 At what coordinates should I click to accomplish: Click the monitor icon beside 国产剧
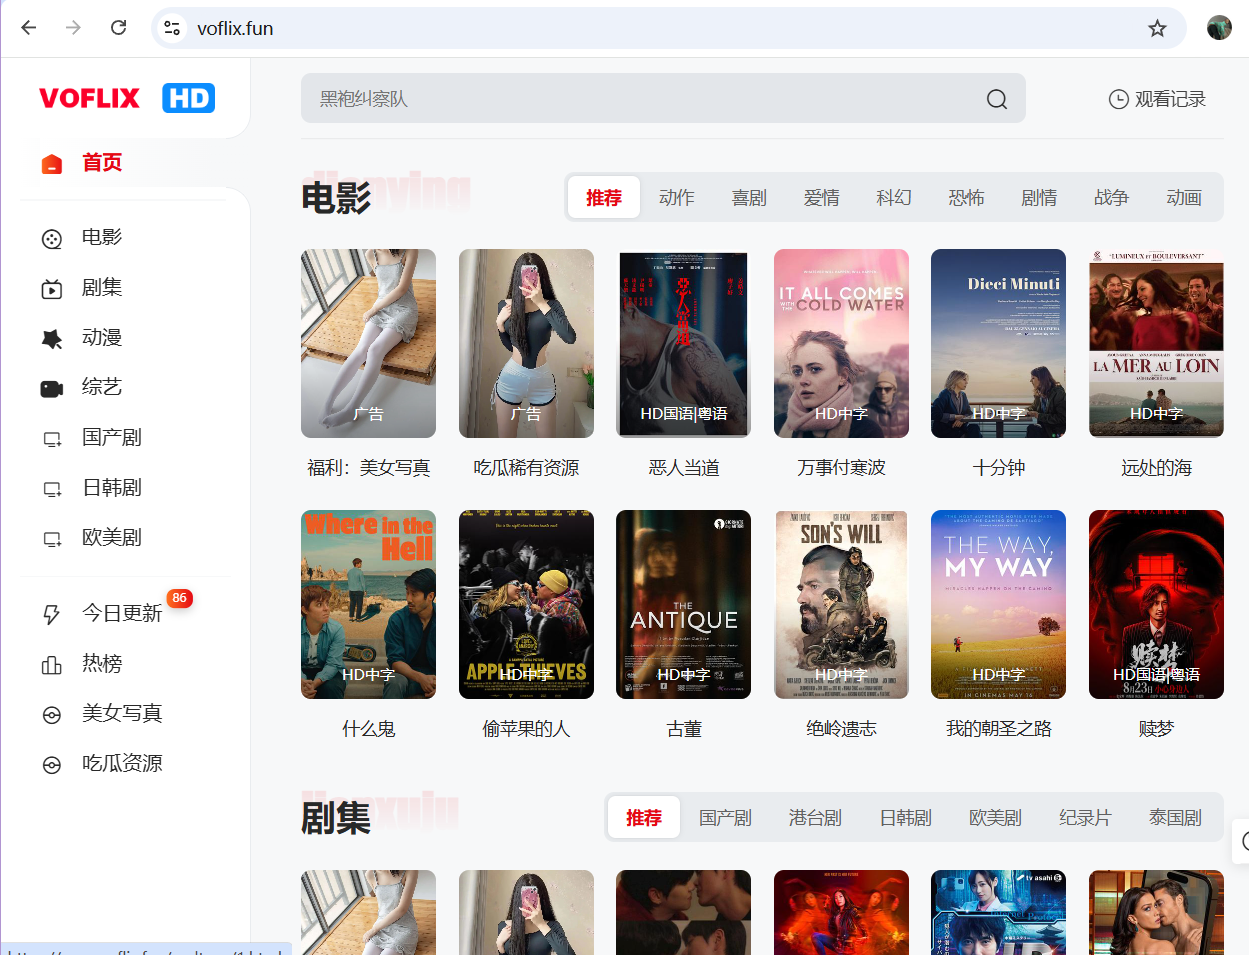[x=52, y=438]
